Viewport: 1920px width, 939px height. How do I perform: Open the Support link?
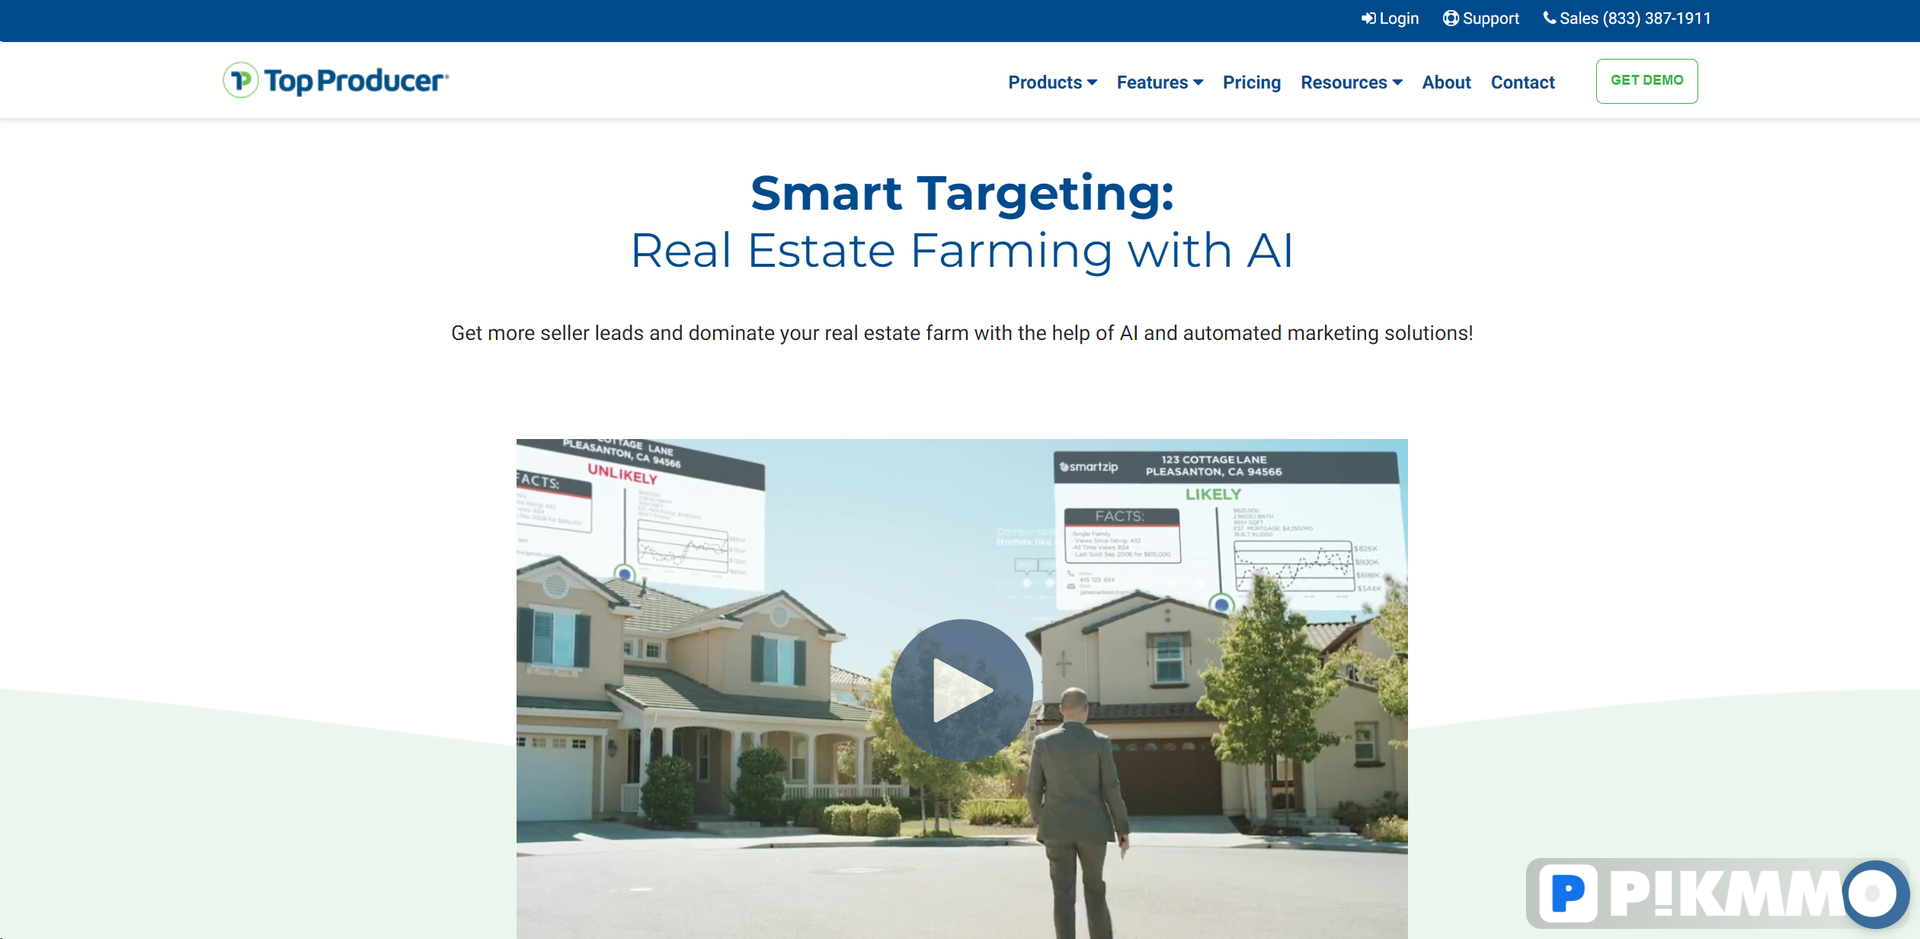click(1481, 19)
